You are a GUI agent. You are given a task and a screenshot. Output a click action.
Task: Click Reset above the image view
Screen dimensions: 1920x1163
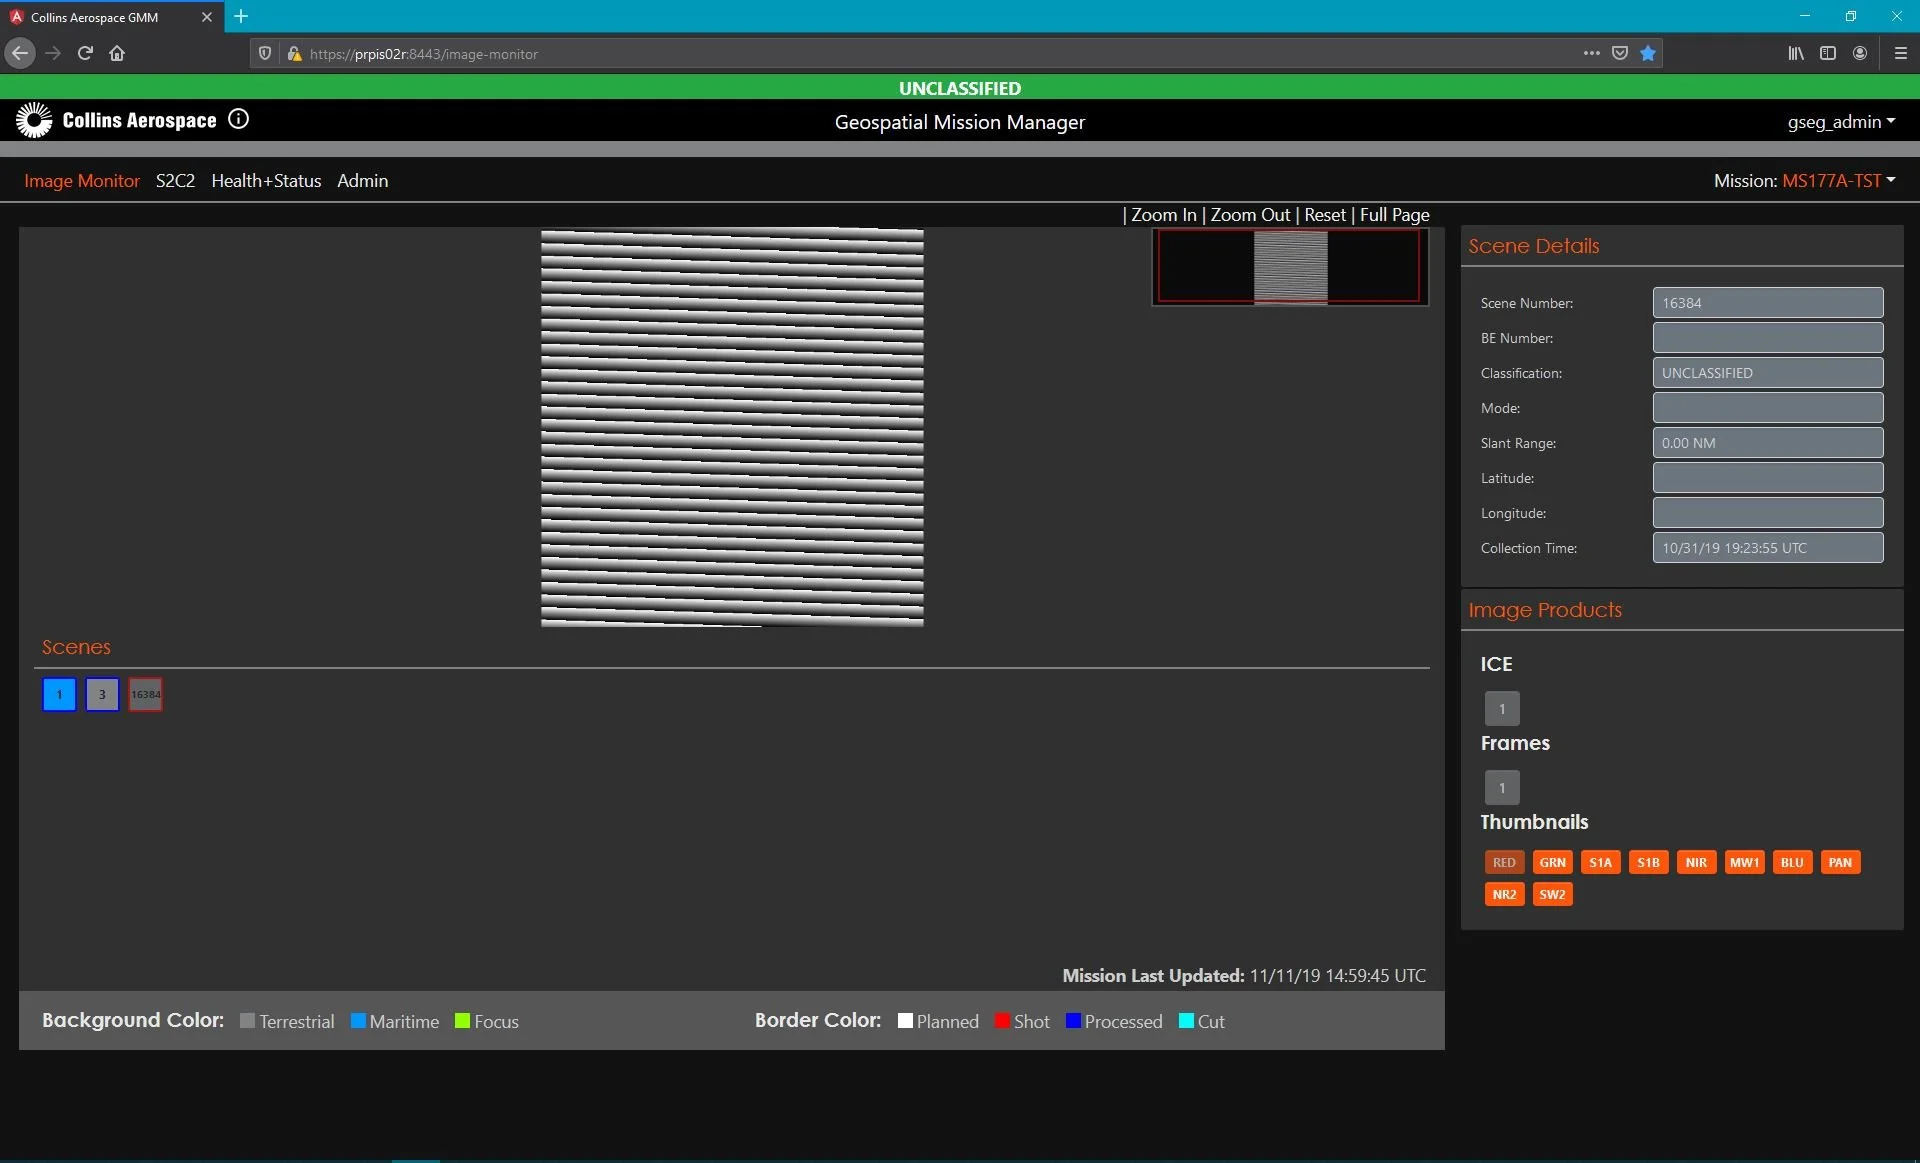(x=1325, y=214)
